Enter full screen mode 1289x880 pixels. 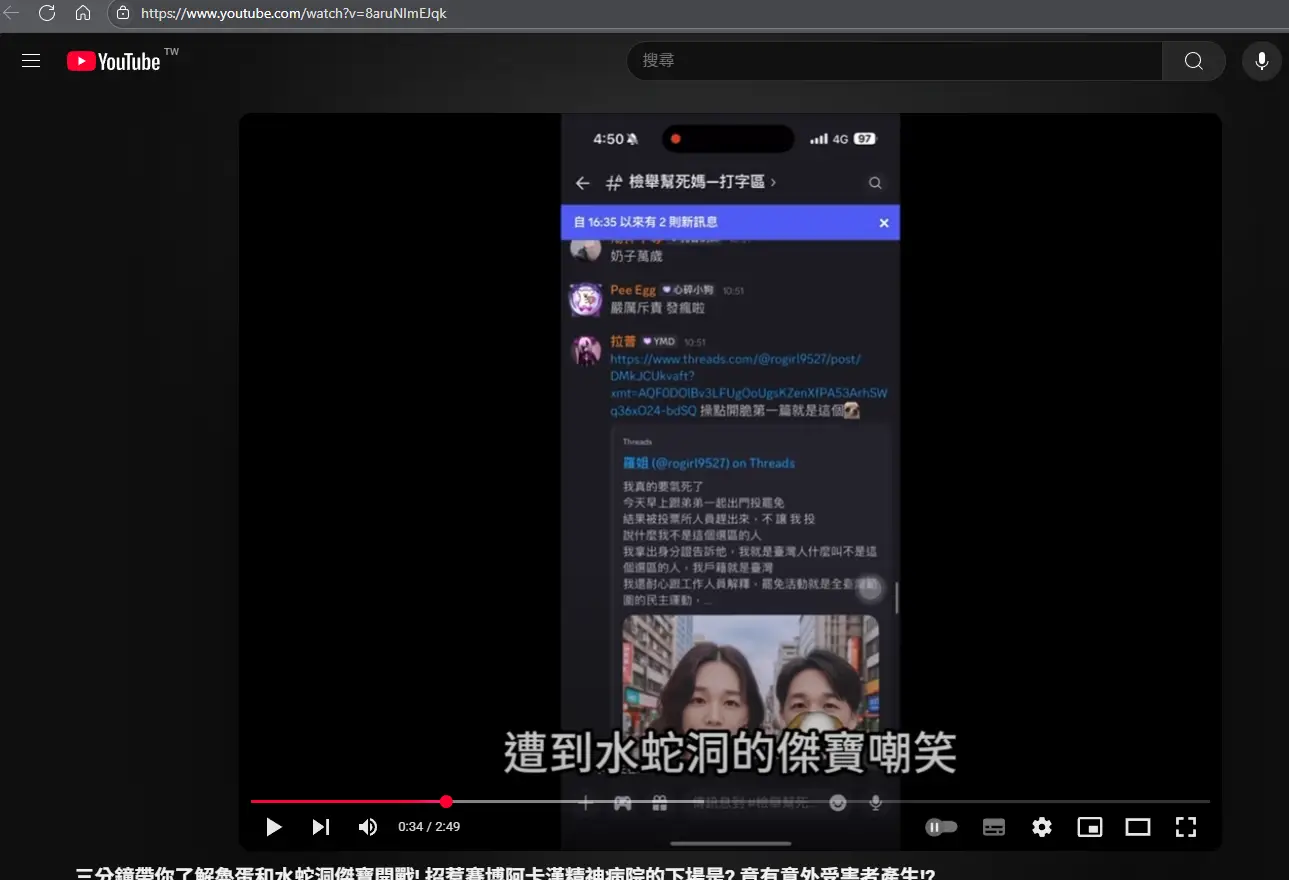[x=1186, y=827]
